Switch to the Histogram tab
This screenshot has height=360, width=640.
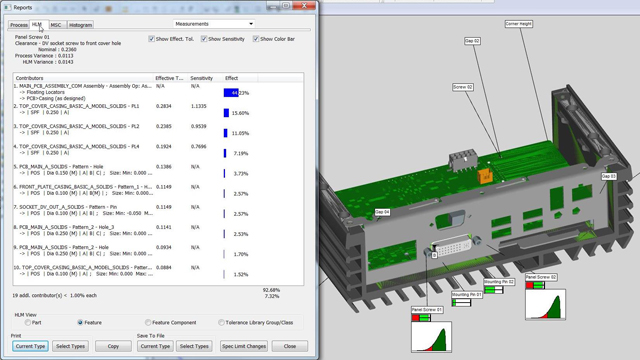tap(80, 25)
